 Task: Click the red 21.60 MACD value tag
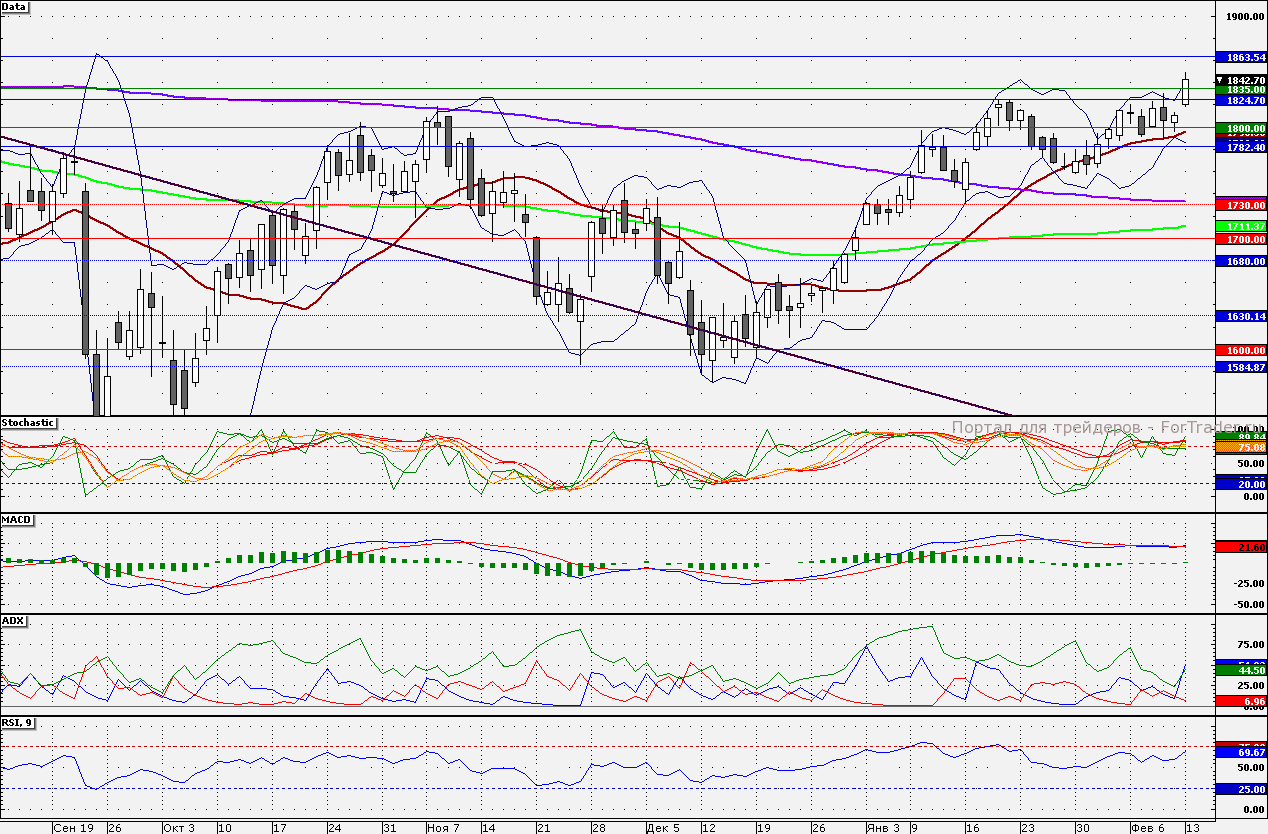pyautogui.click(x=1240, y=547)
